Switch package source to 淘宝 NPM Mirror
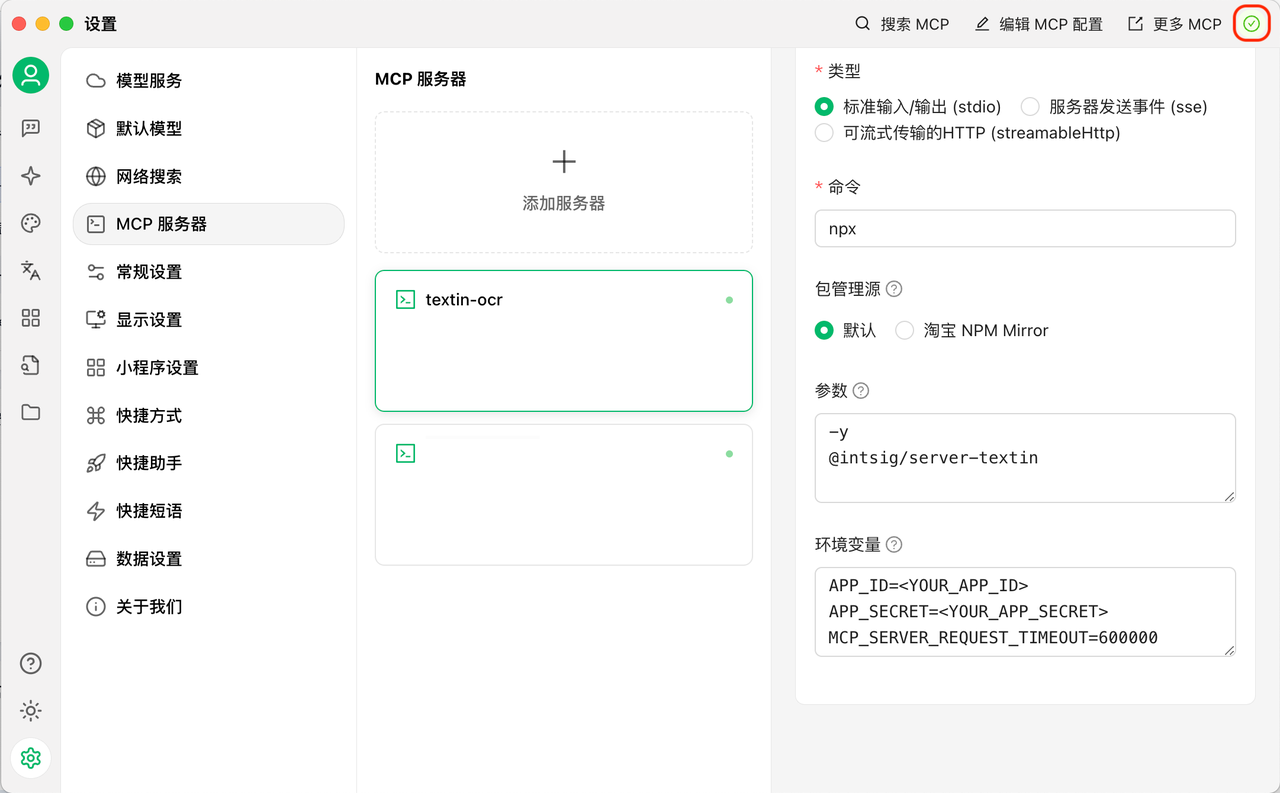 click(x=904, y=330)
